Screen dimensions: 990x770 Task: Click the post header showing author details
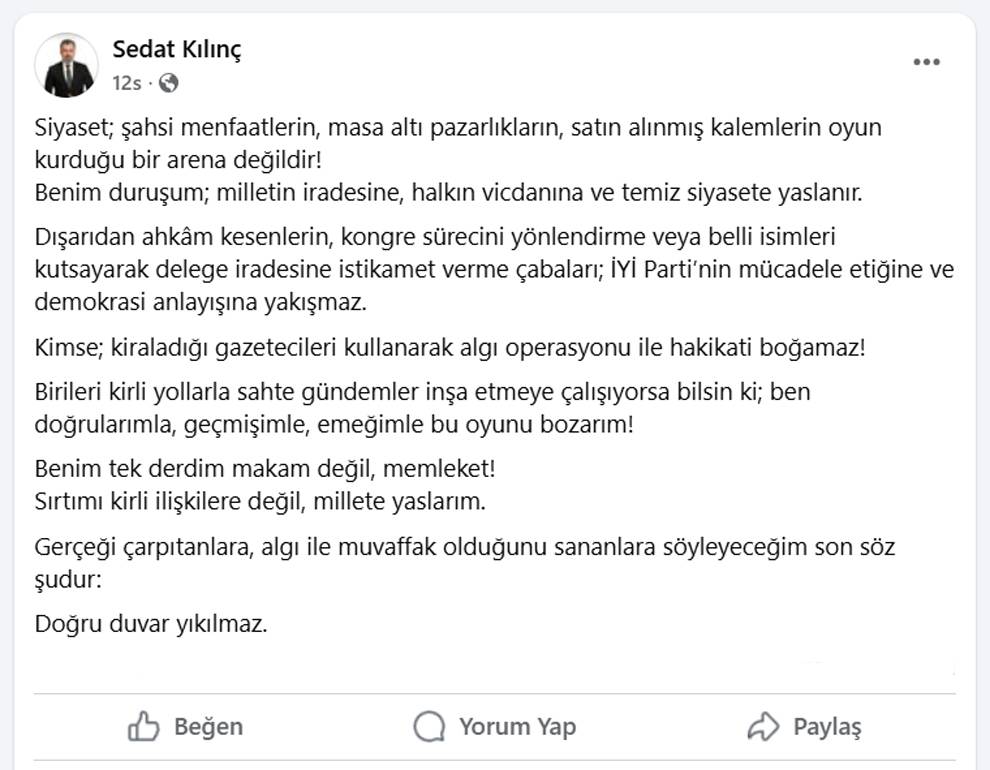coord(200,63)
